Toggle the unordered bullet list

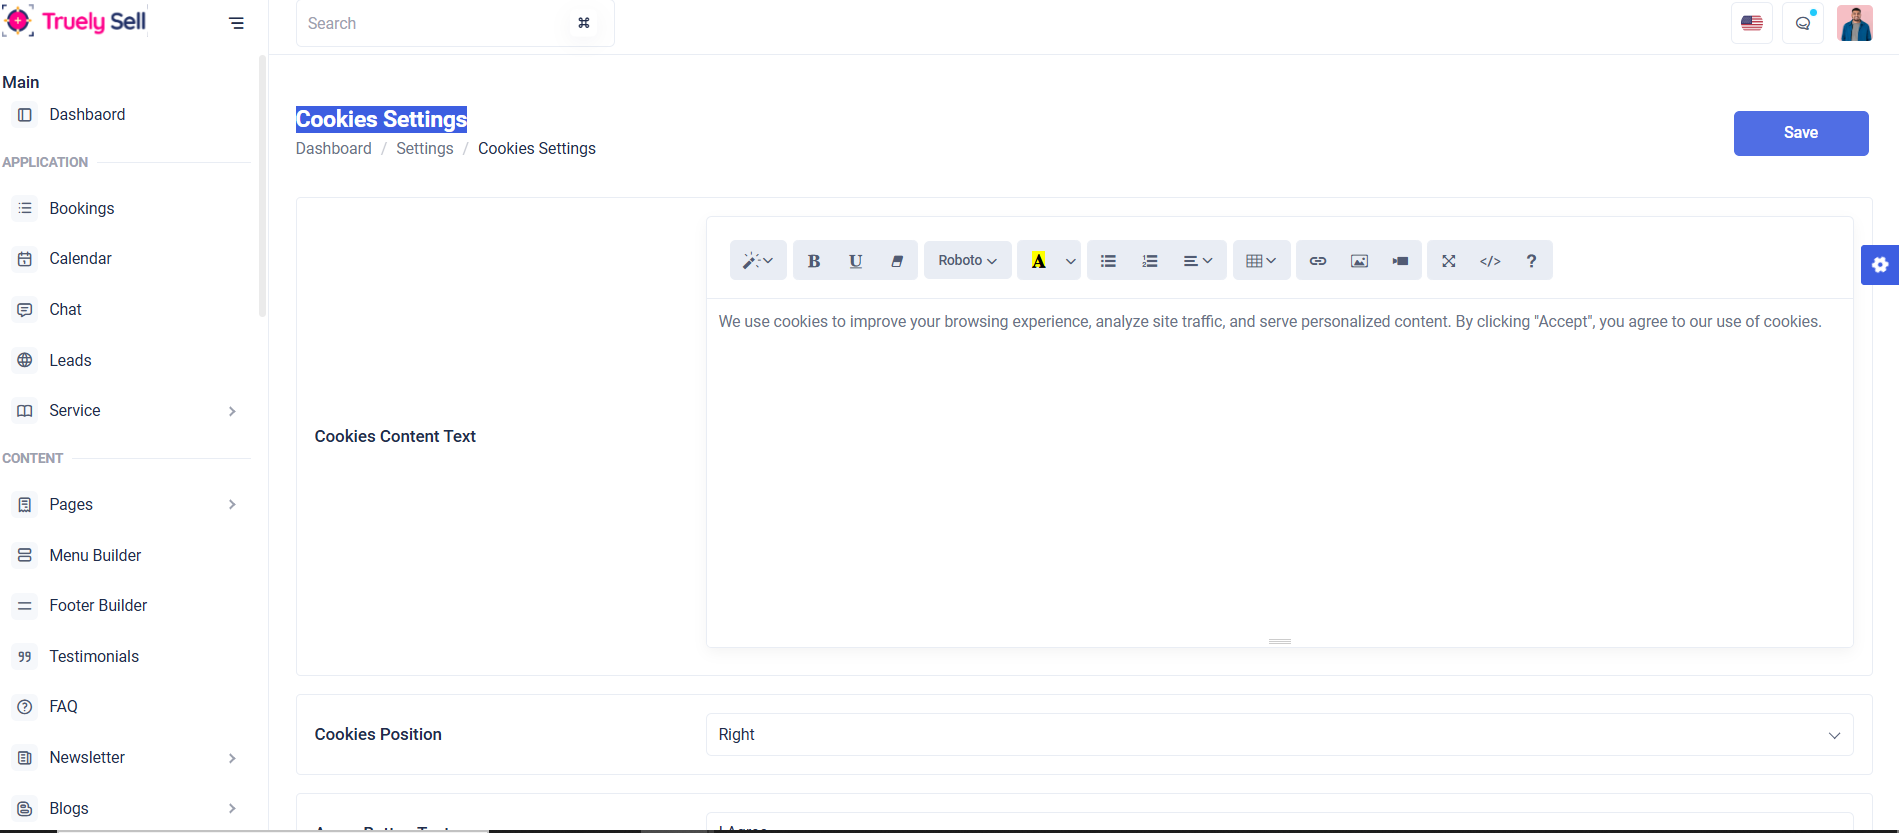click(x=1108, y=261)
